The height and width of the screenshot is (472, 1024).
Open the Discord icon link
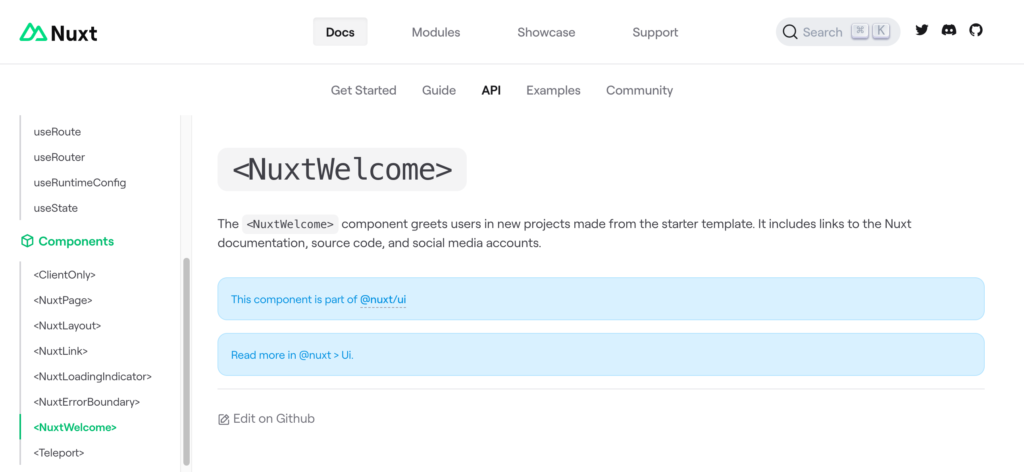click(x=949, y=31)
